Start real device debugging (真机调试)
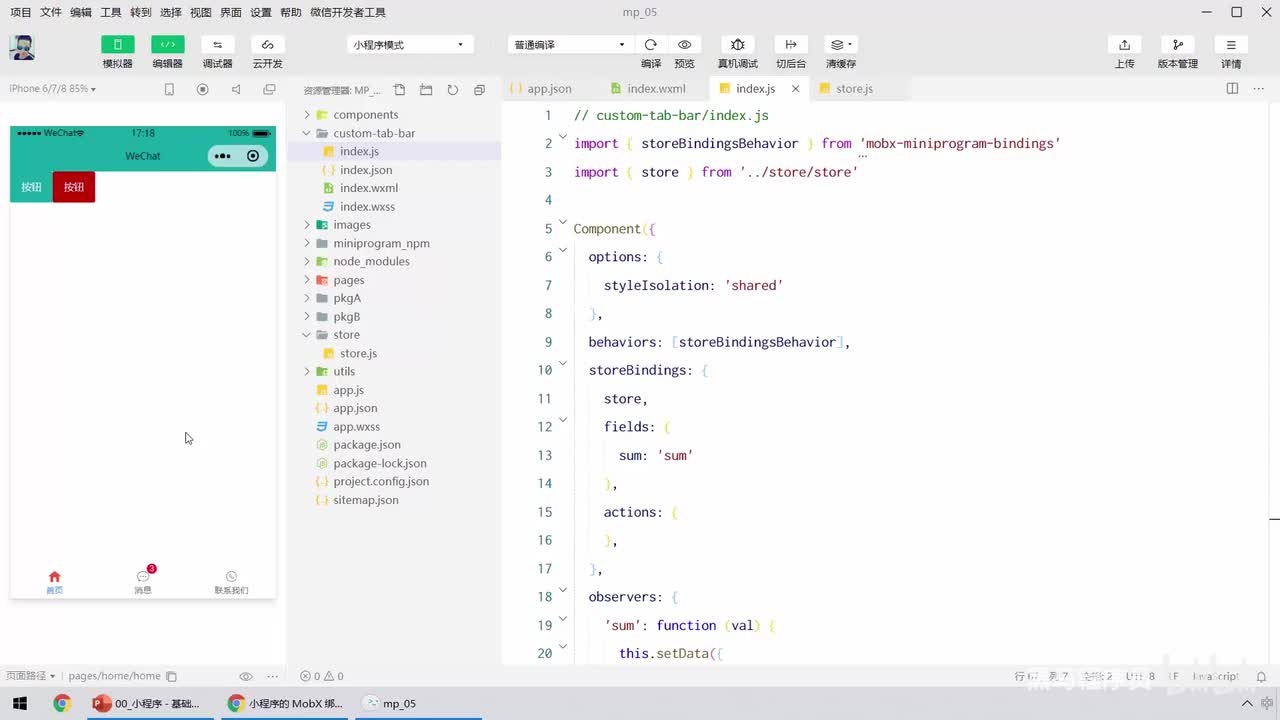1280x720 pixels. tap(738, 45)
